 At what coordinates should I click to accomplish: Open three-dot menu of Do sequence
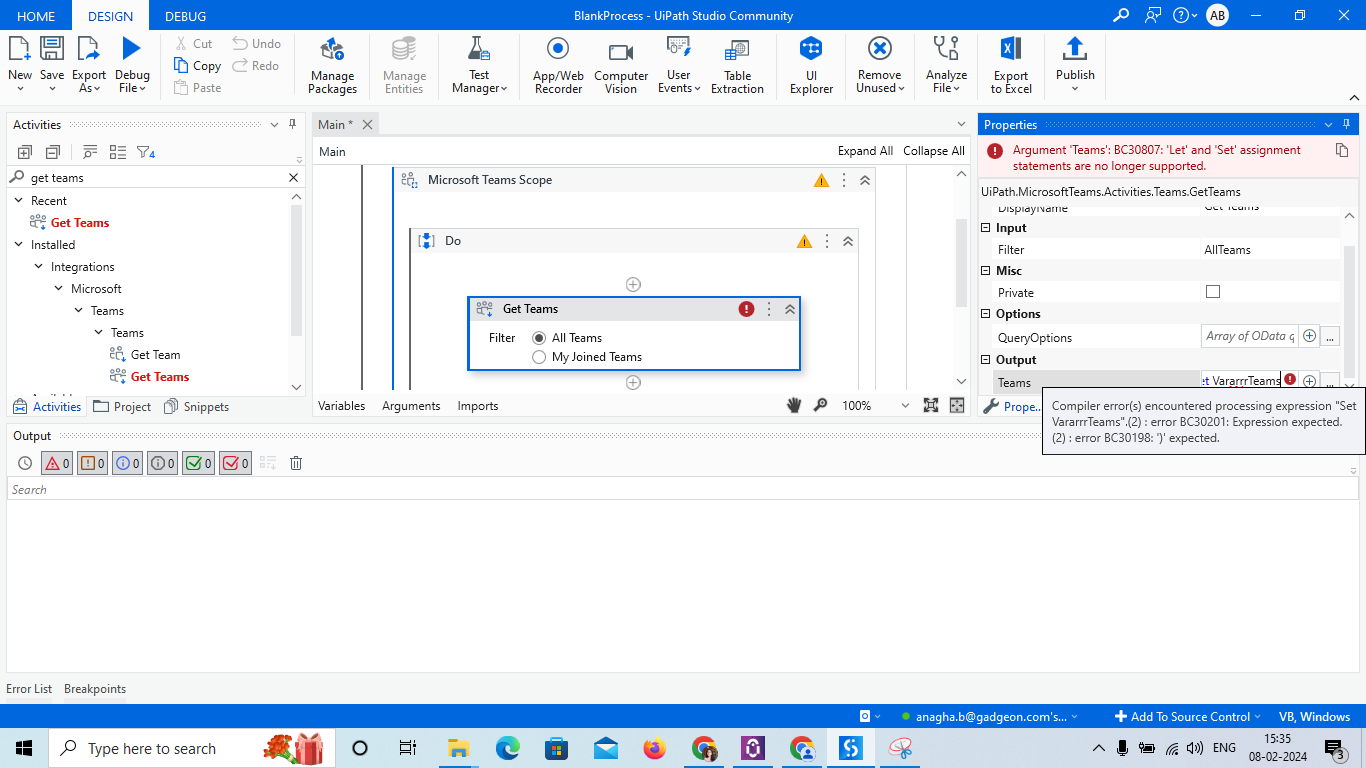tap(827, 241)
